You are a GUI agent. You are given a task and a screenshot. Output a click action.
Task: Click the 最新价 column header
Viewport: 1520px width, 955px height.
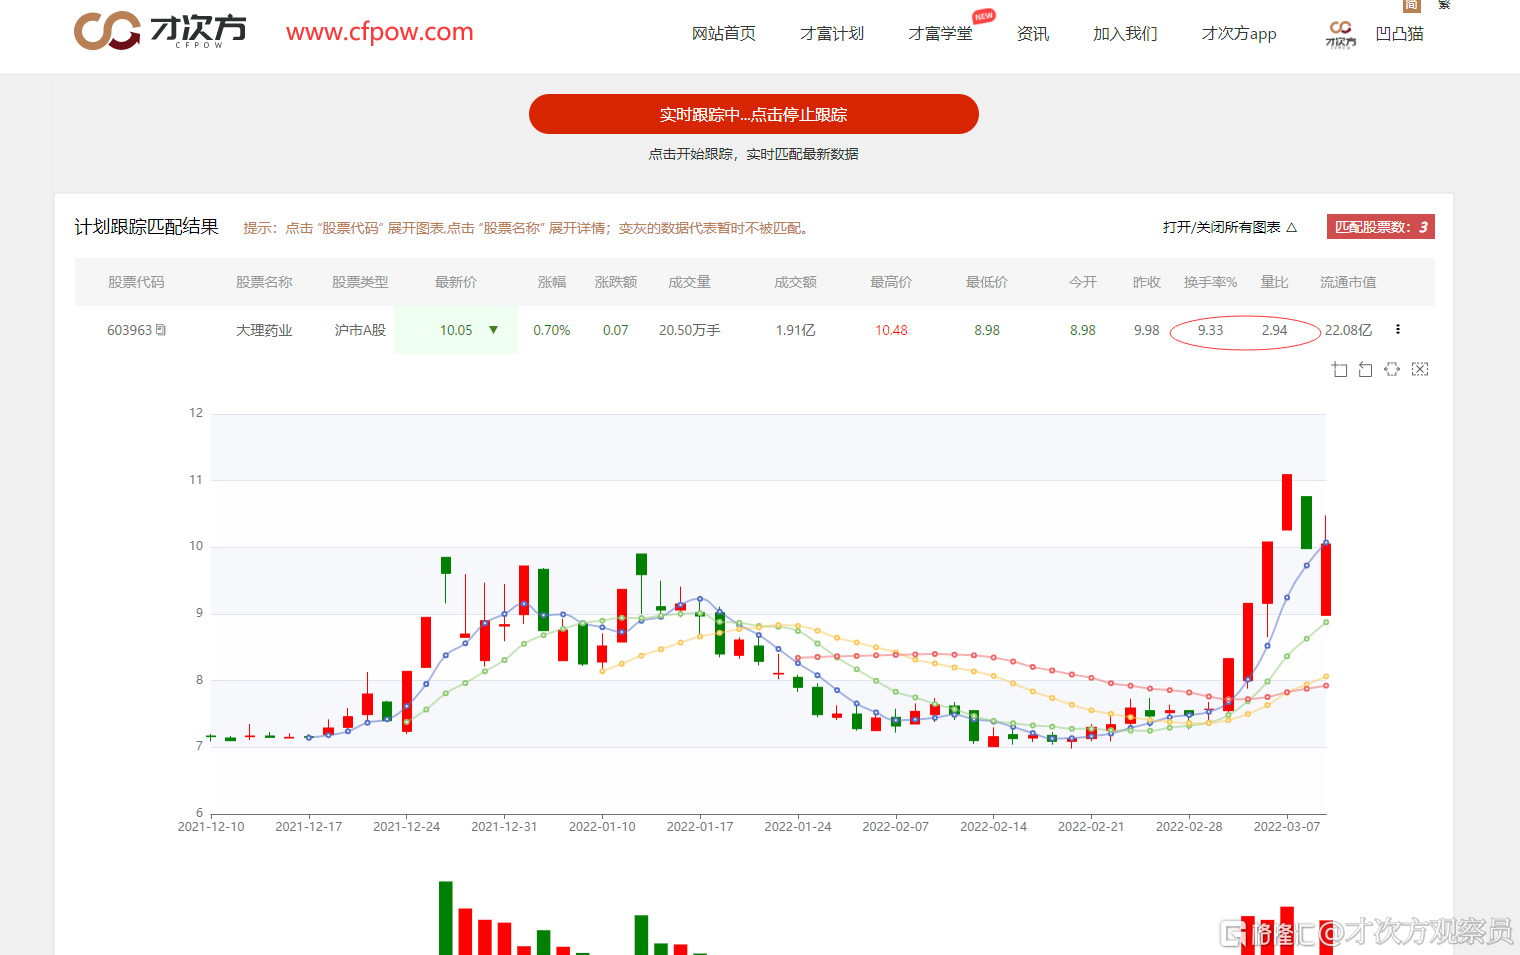(x=456, y=282)
